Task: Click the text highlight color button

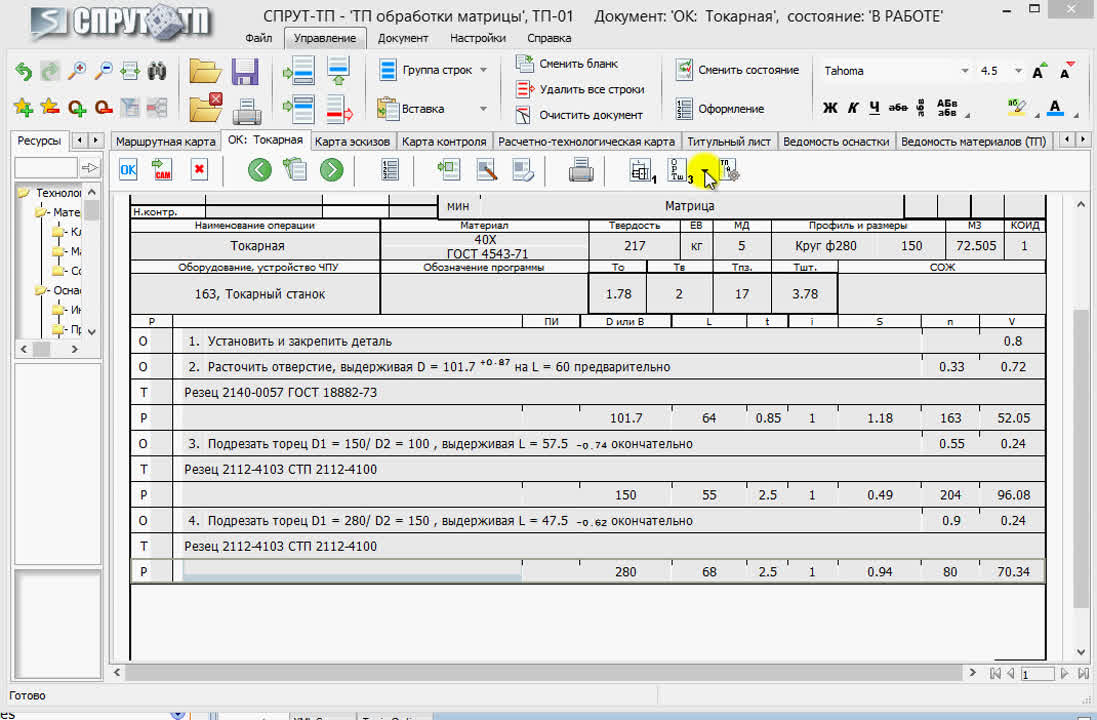Action: pos(1017,108)
